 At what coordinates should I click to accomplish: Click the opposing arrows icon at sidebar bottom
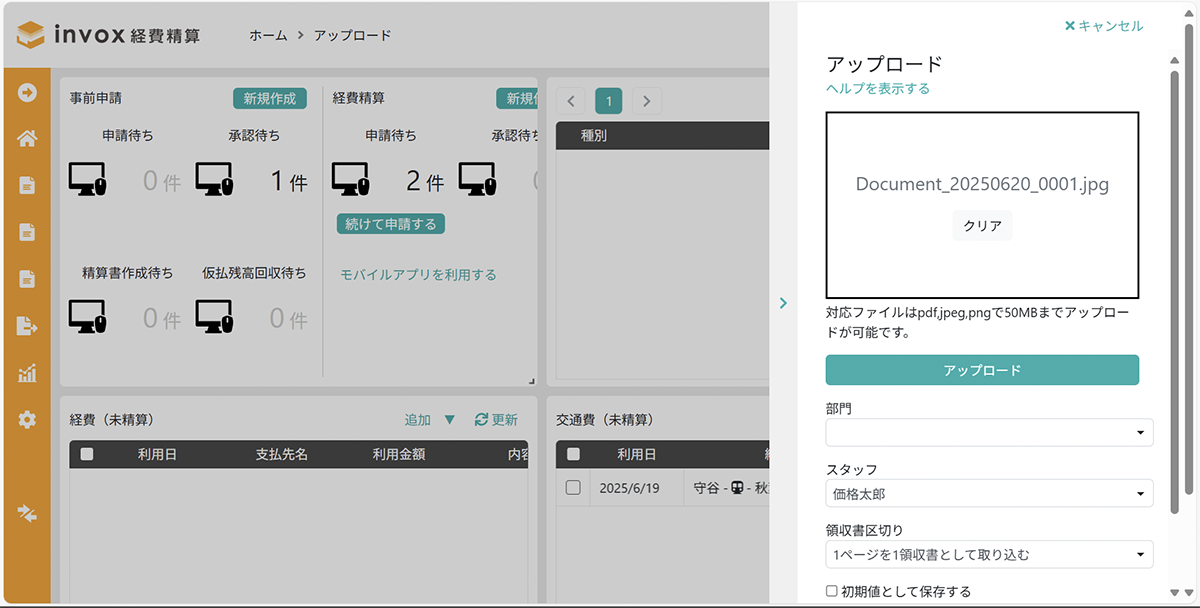(27, 513)
